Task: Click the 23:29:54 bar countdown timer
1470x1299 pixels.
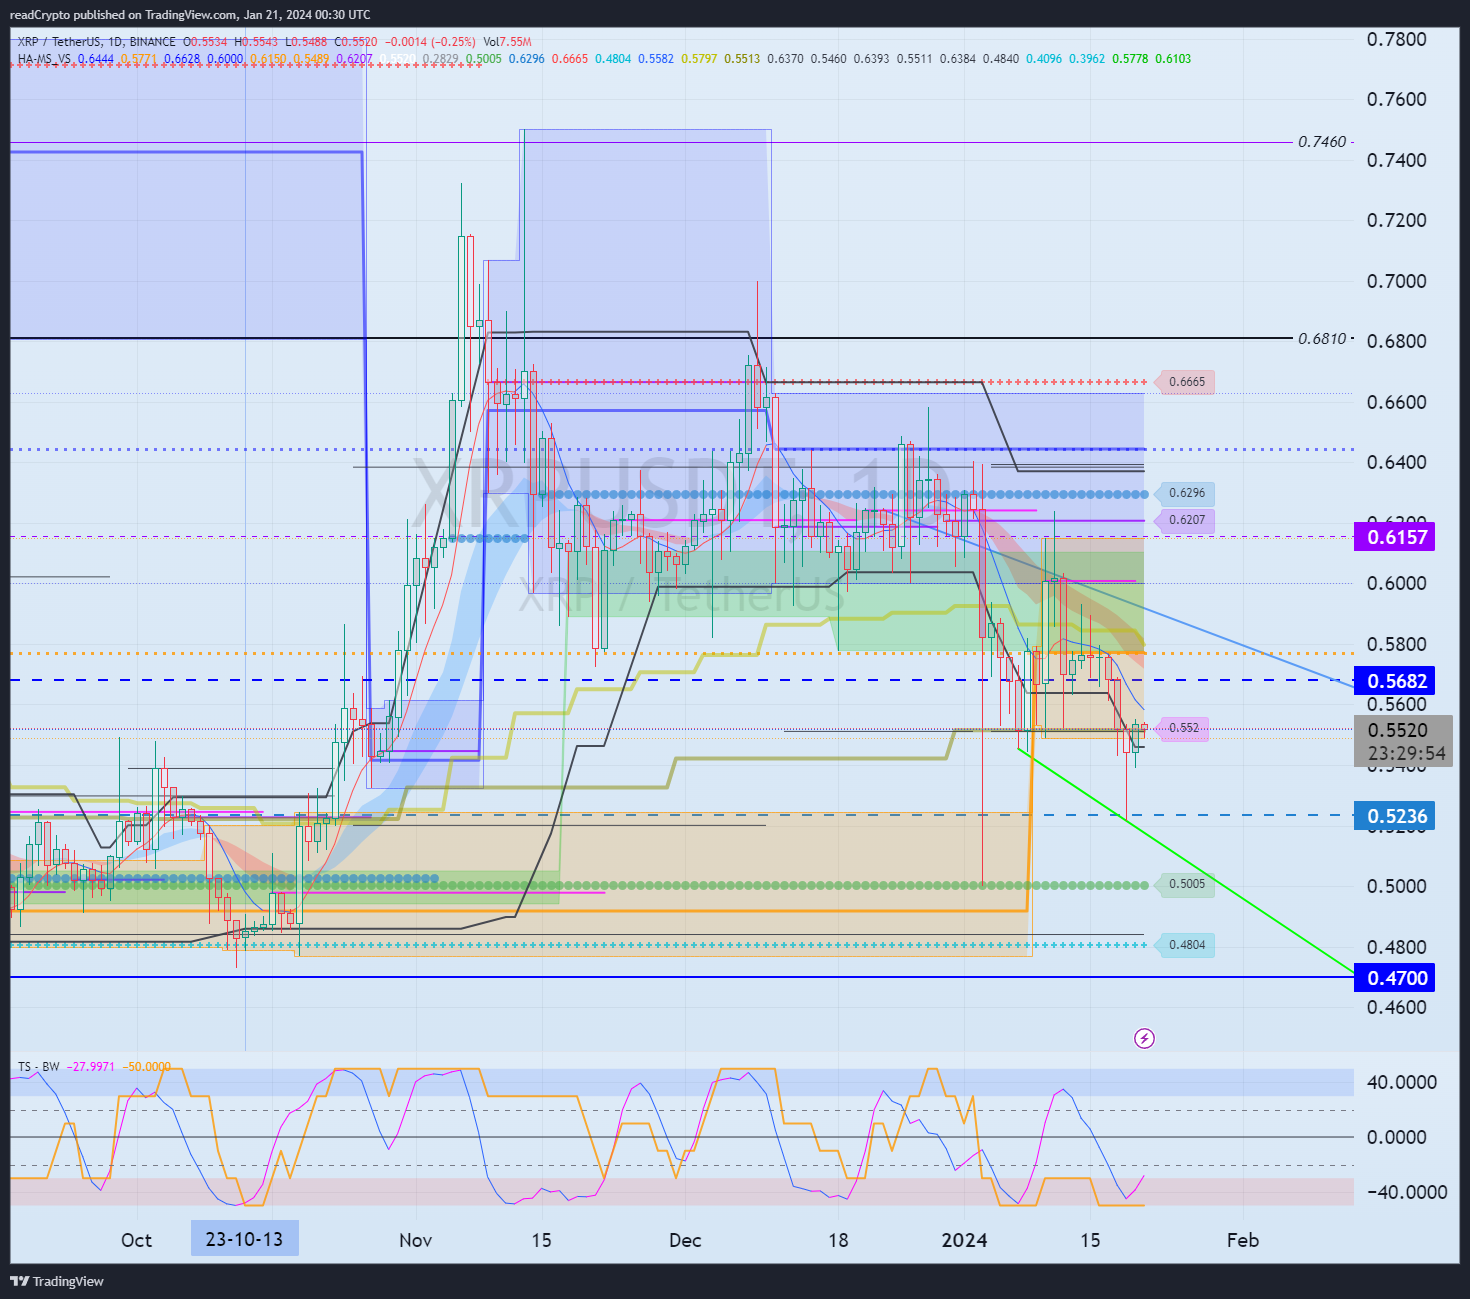Action: click(x=1406, y=754)
